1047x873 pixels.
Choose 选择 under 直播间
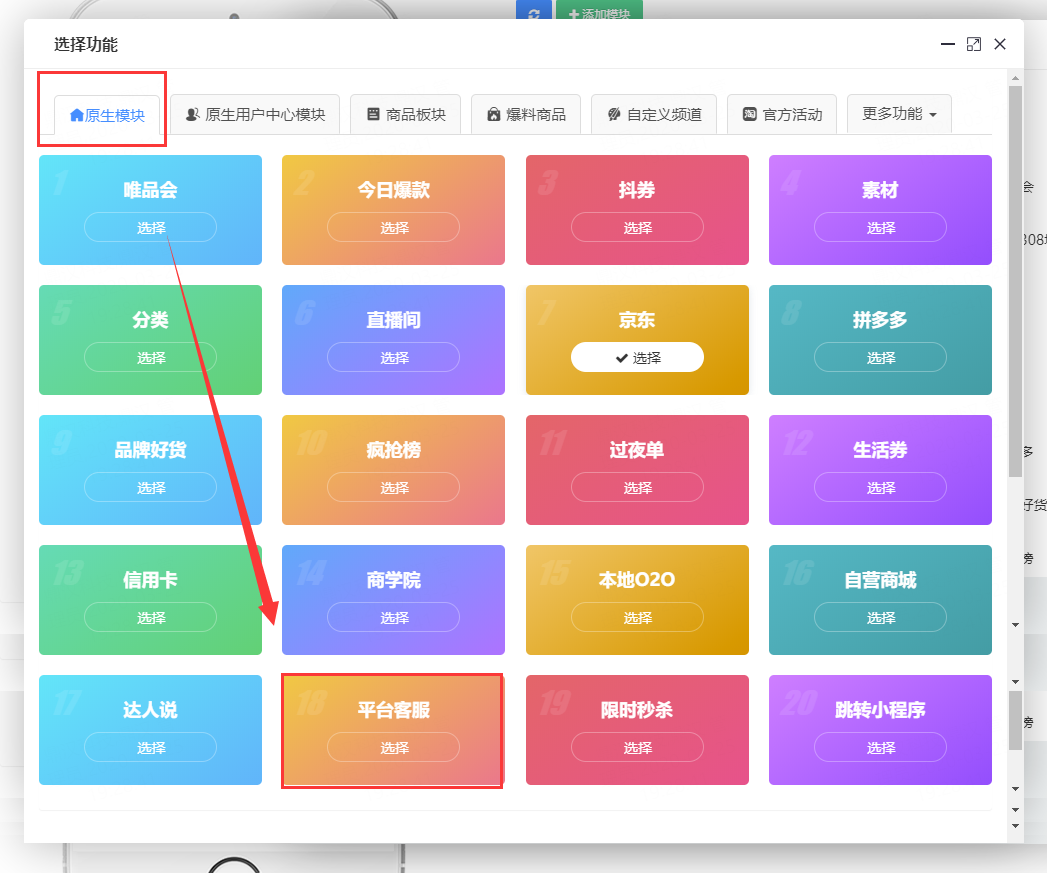[x=393, y=357]
